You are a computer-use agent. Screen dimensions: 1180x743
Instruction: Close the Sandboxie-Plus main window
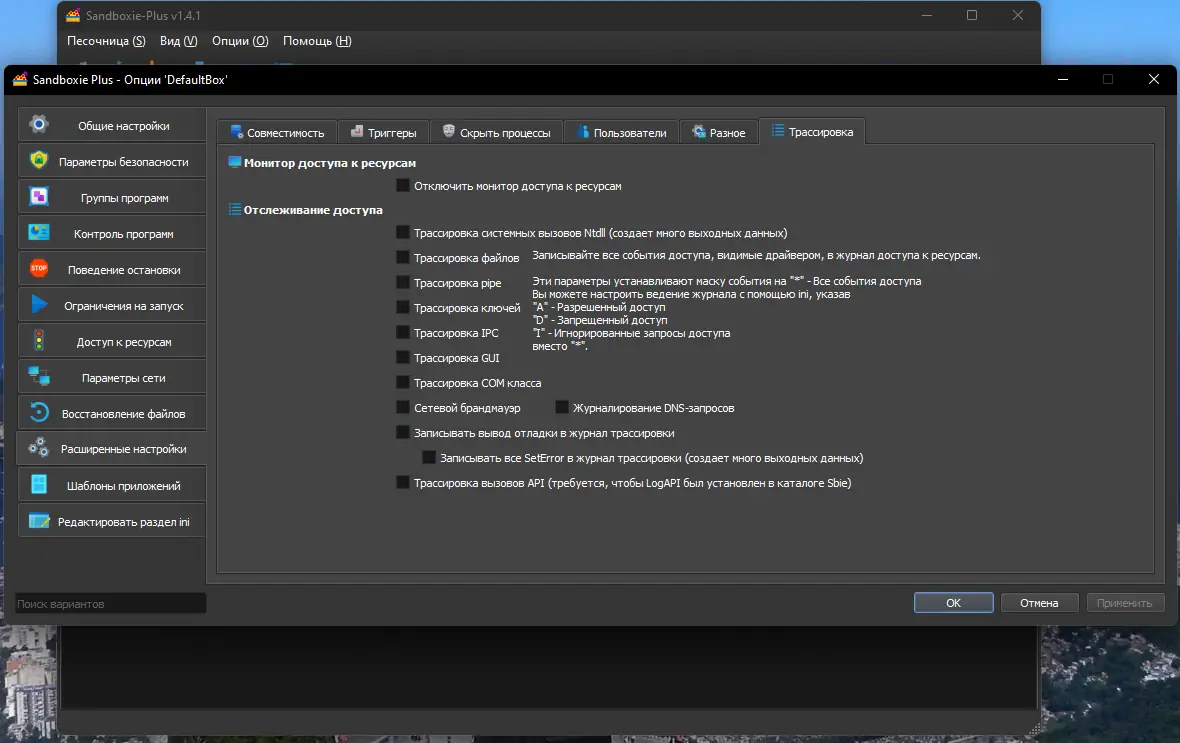tap(1017, 15)
